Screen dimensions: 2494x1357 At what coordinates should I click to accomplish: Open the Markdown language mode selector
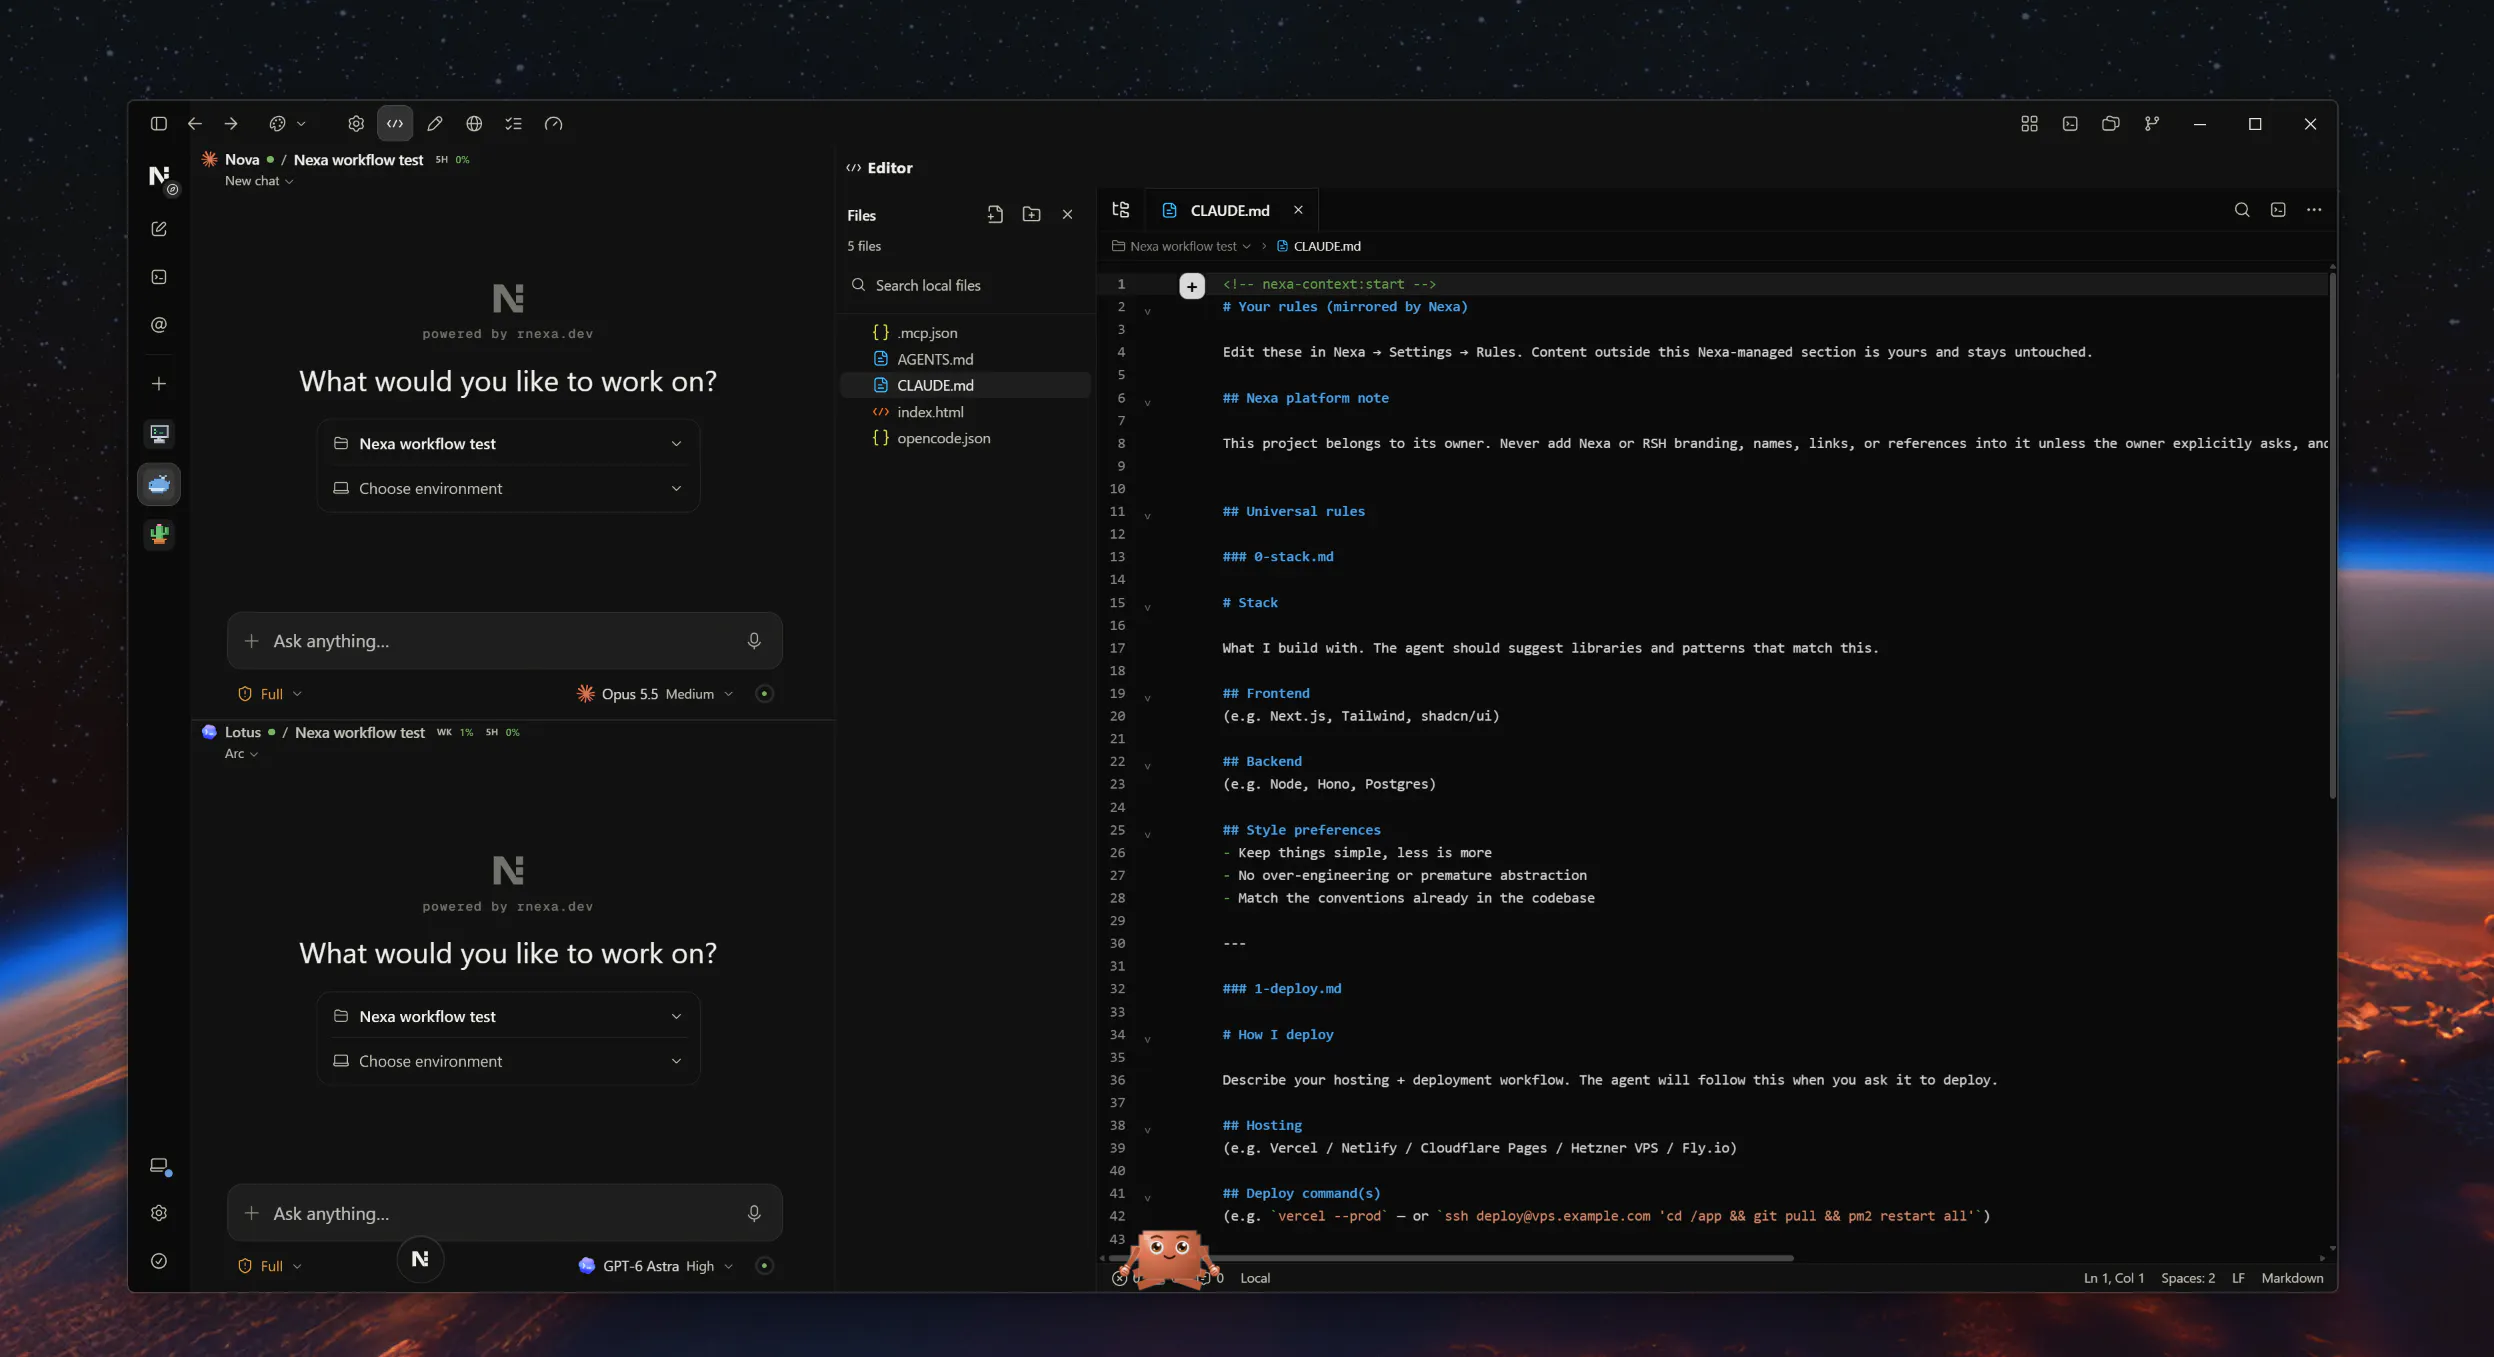pyautogui.click(x=2292, y=1279)
